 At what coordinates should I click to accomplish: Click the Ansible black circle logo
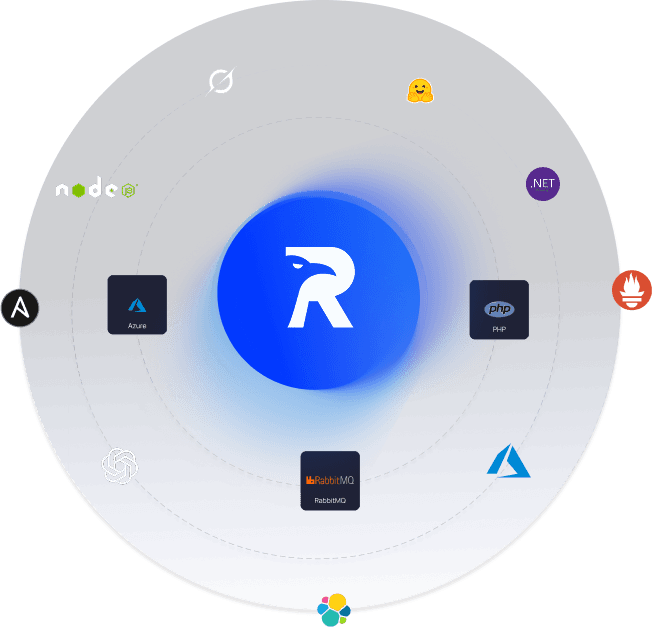[x=20, y=308]
